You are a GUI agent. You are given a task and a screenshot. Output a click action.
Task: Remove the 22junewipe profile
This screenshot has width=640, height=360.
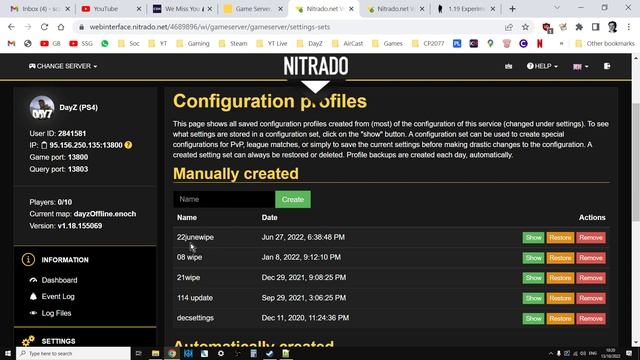591,238
